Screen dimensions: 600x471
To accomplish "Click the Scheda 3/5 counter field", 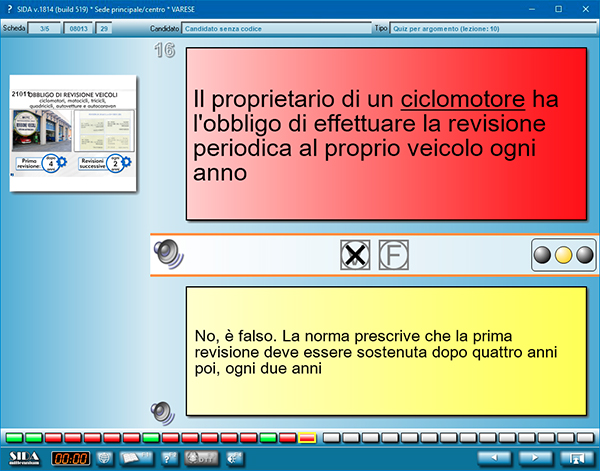I will [46, 30].
